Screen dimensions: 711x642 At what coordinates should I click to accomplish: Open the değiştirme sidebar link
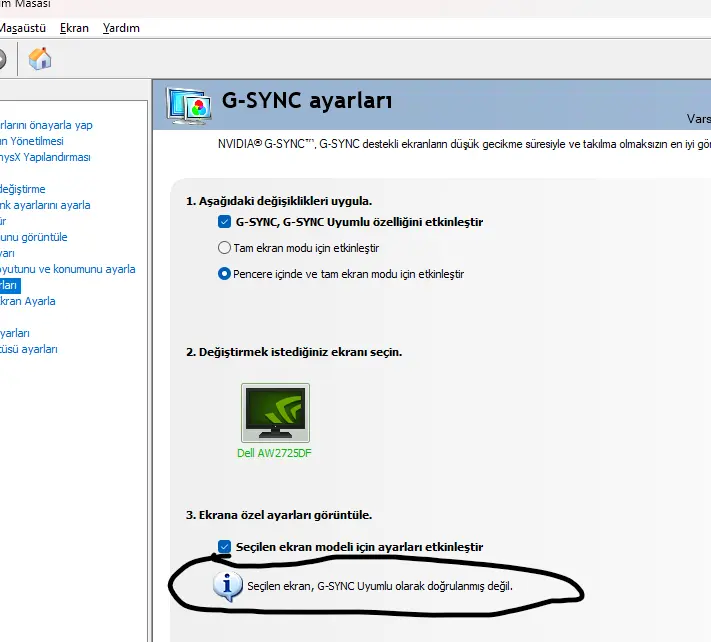click(23, 189)
